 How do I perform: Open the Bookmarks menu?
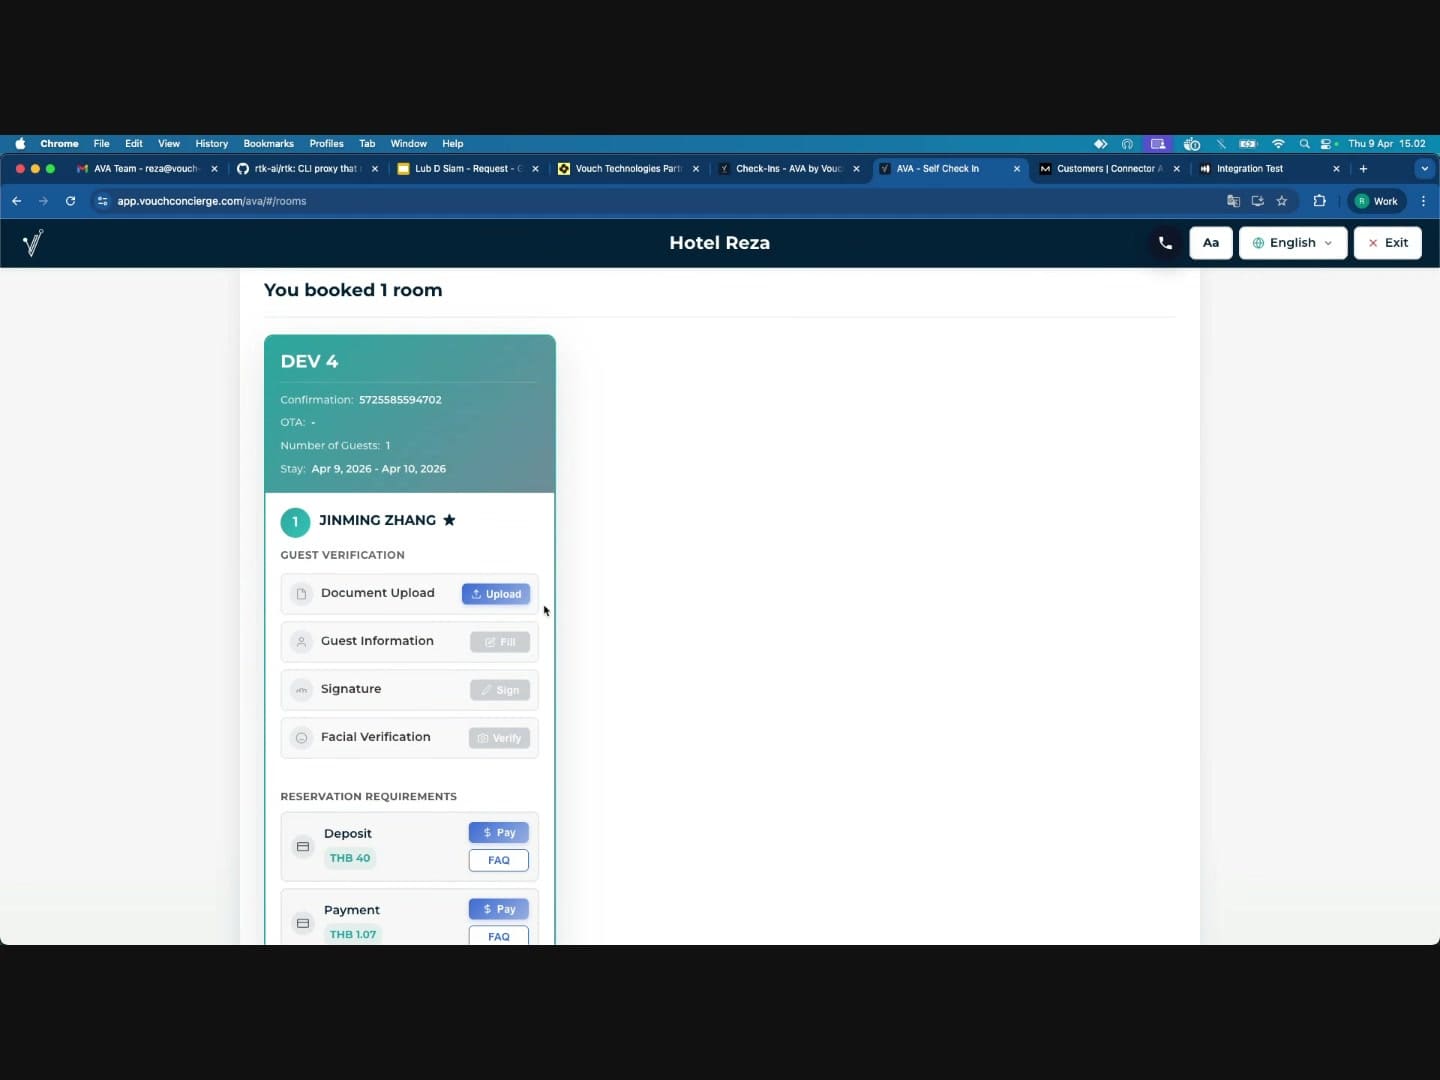267,143
